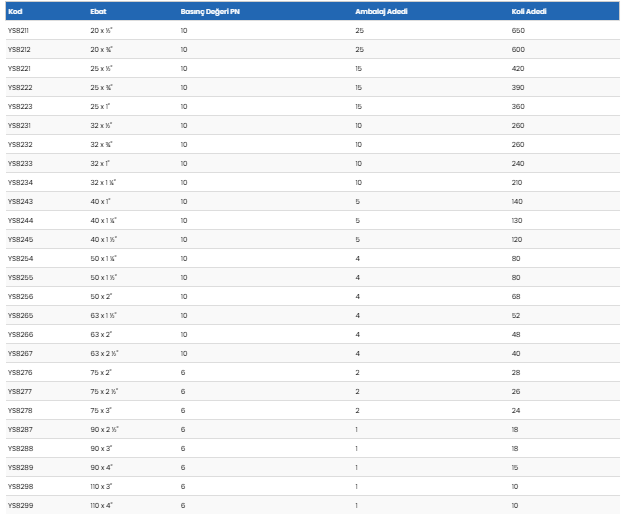The image size is (621, 516).
Task: Select product code YS8211
Action: pyautogui.click(x=19, y=31)
